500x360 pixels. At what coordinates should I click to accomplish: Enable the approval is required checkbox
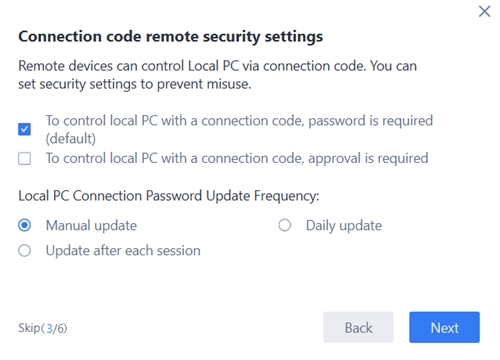[x=24, y=159]
